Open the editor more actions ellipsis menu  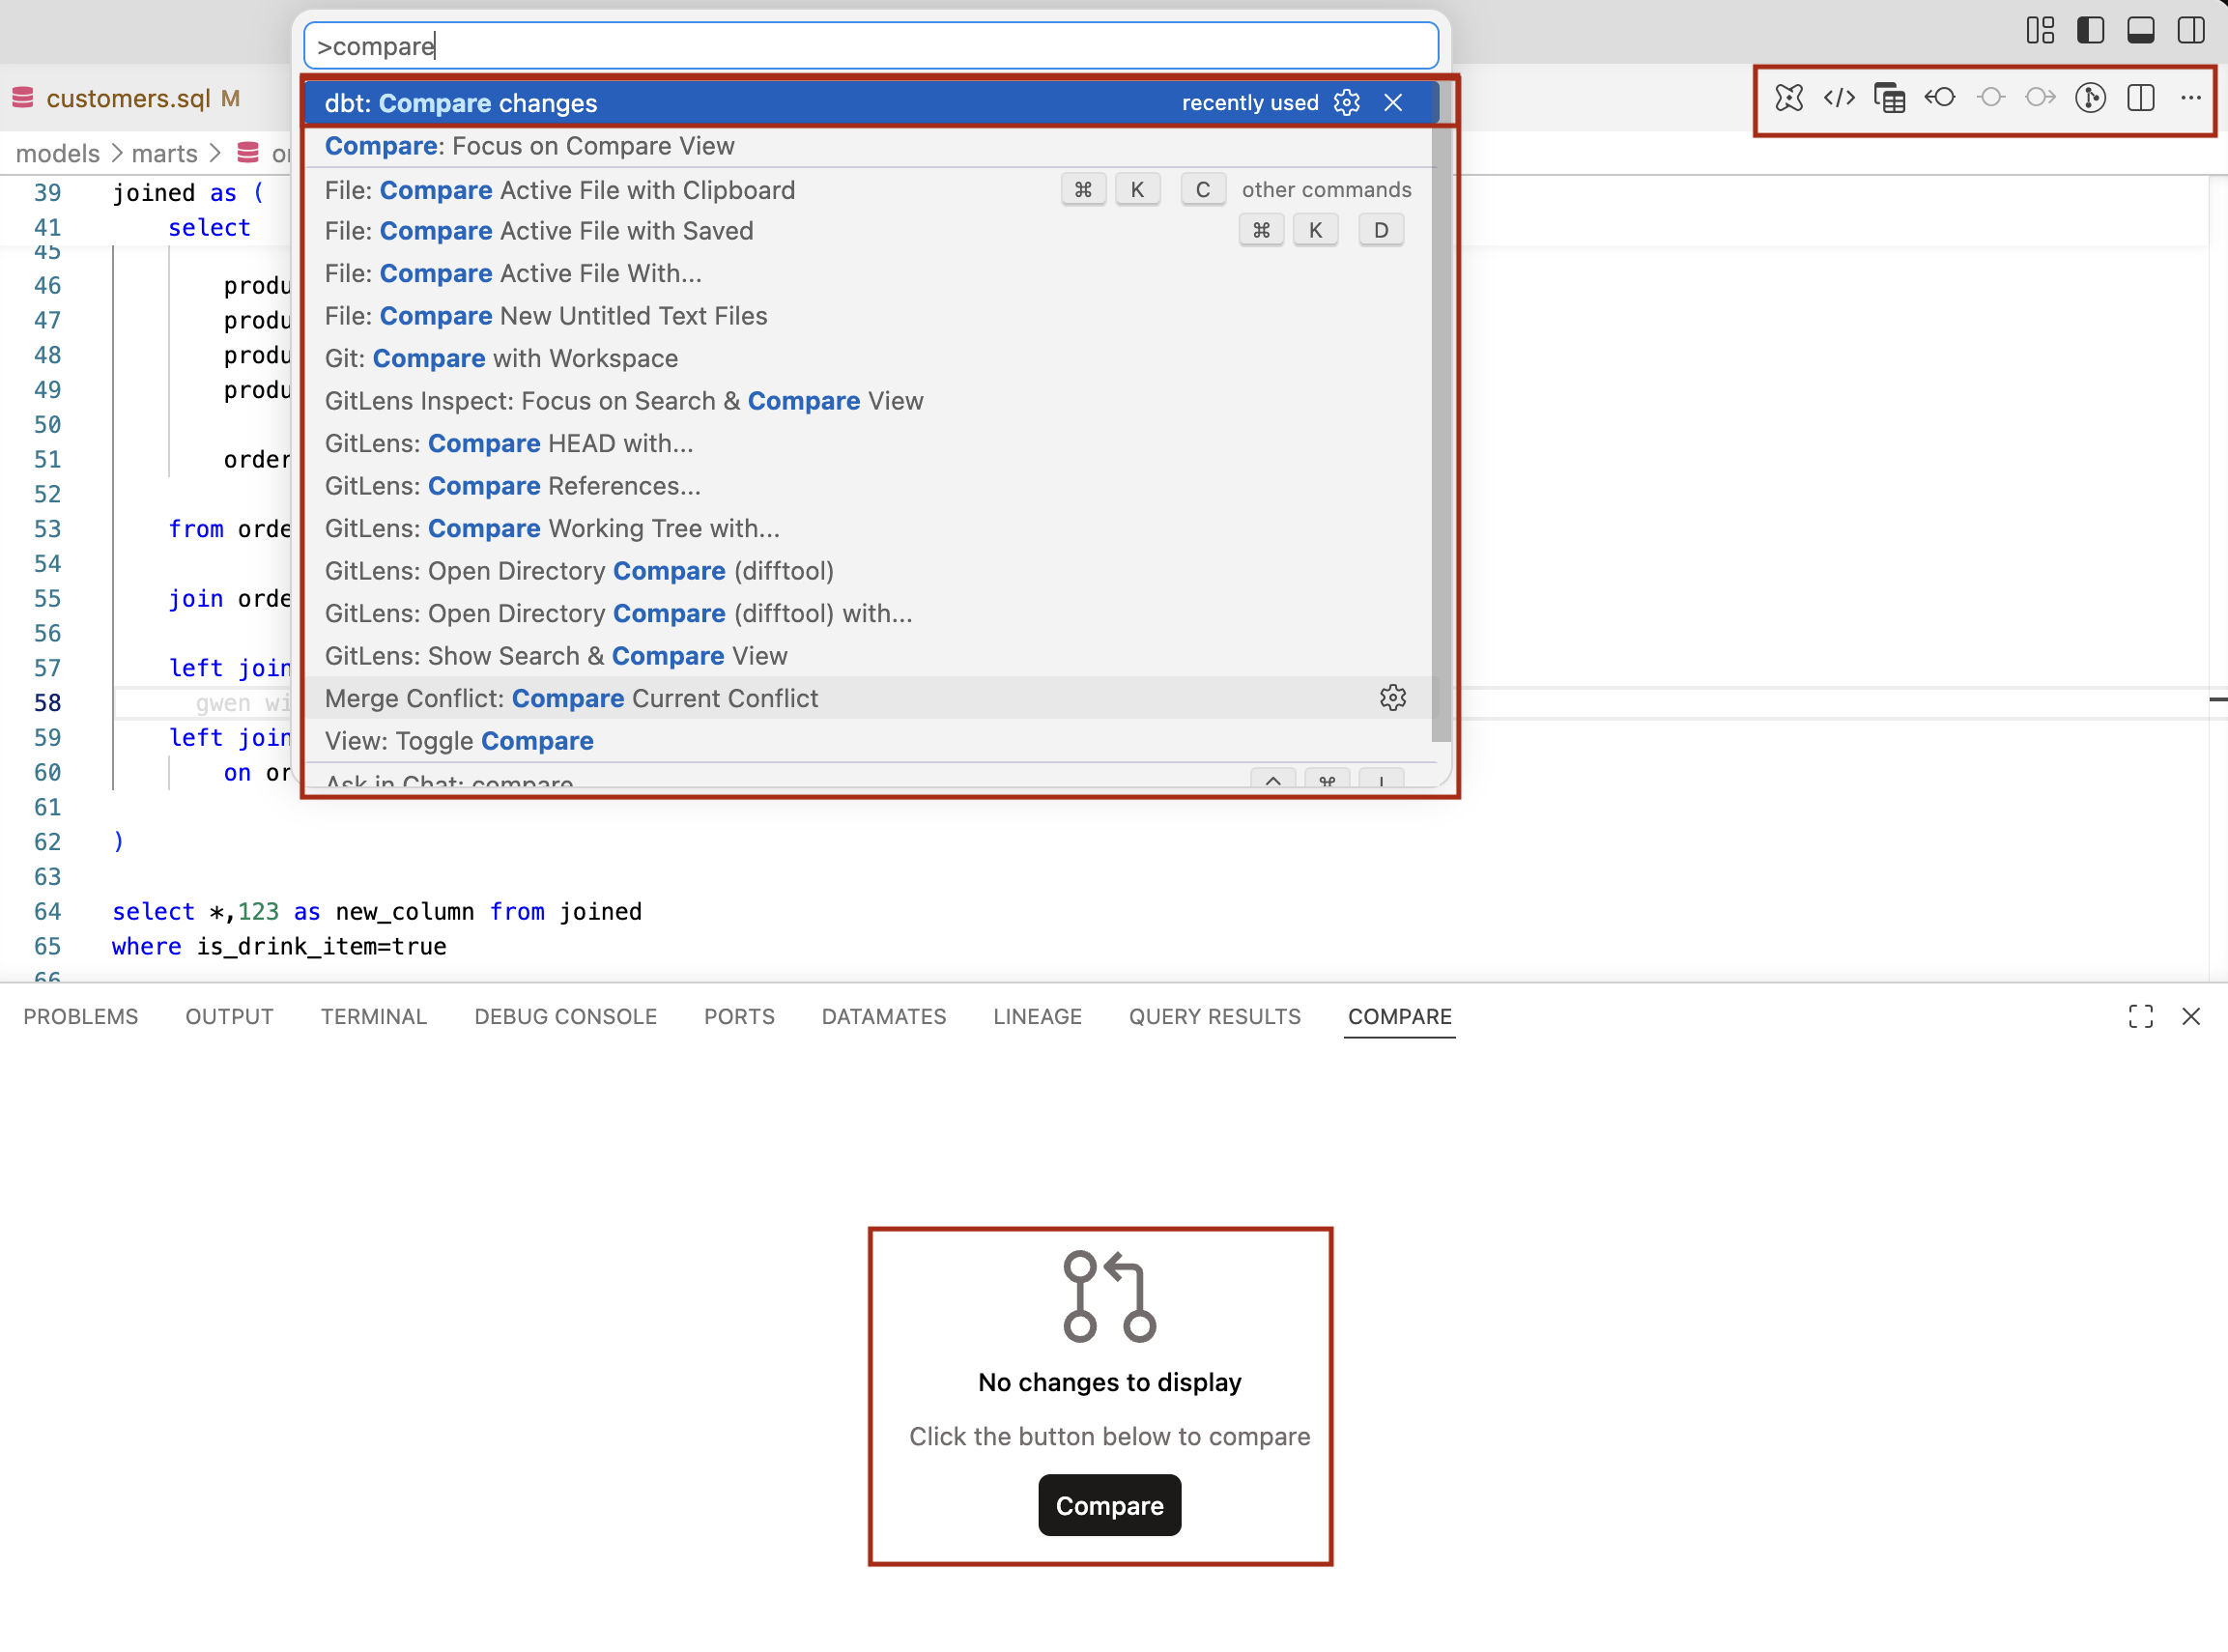[2191, 98]
